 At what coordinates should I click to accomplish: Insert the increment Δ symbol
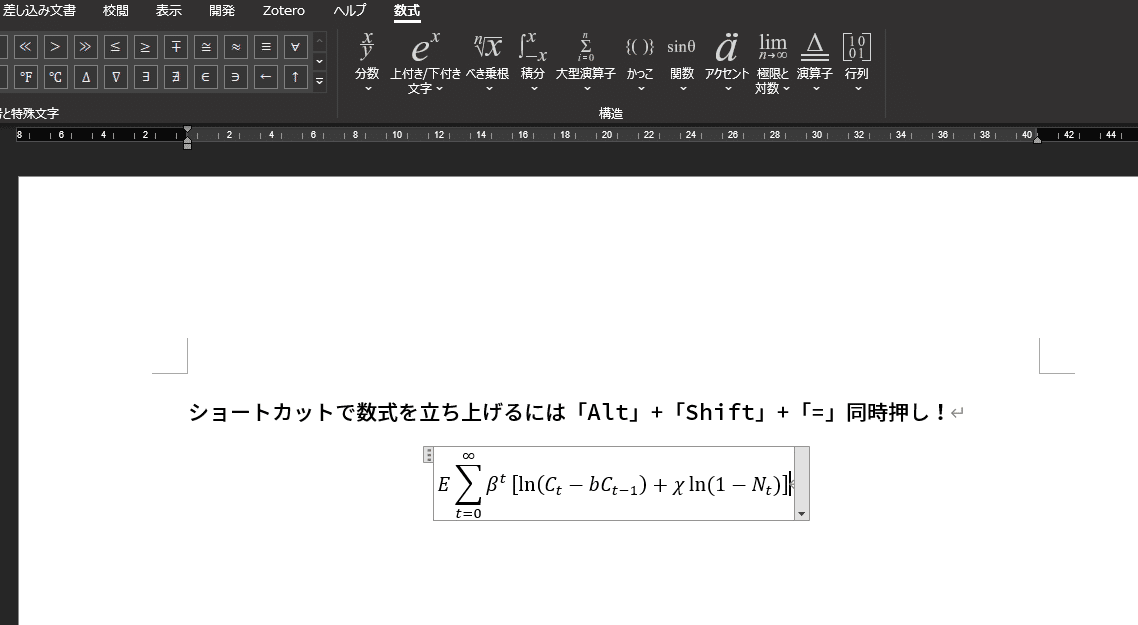click(x=86, y=77)
